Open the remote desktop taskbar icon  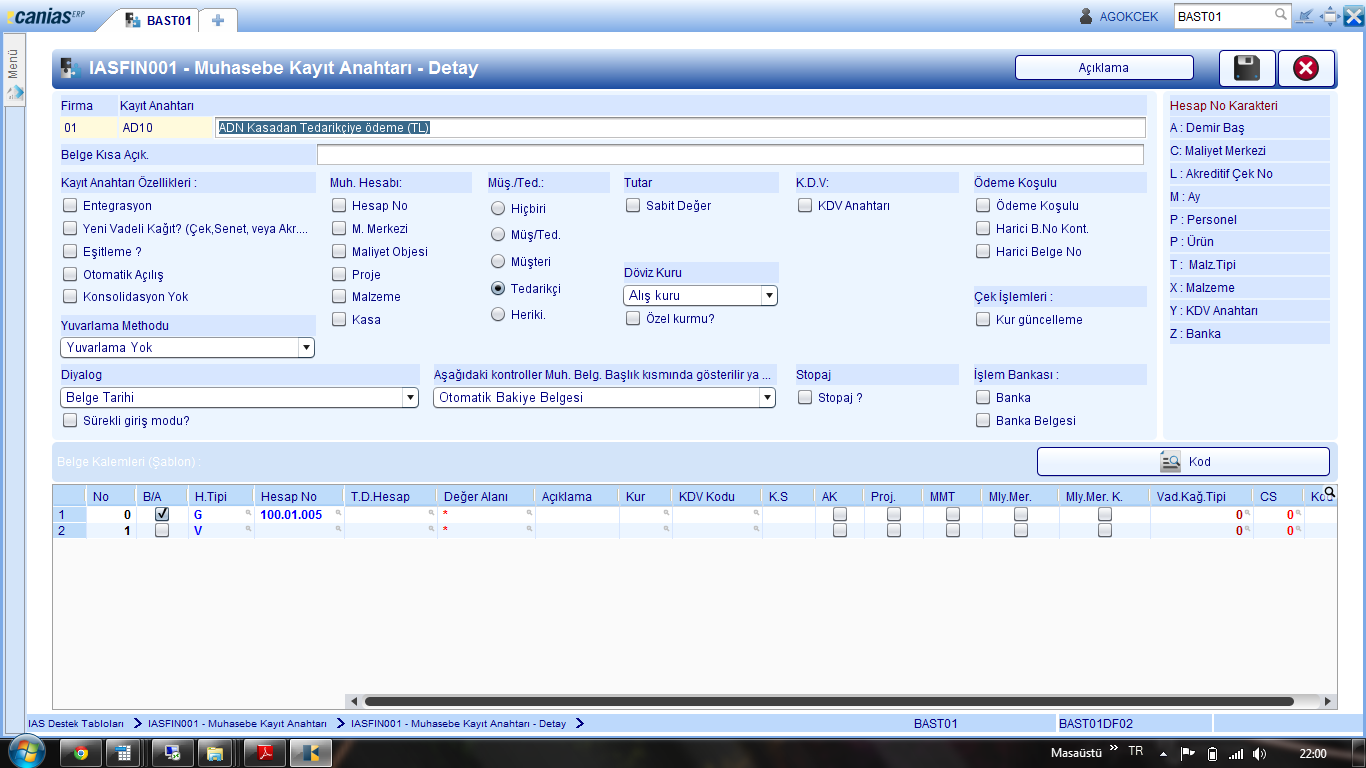173,753
